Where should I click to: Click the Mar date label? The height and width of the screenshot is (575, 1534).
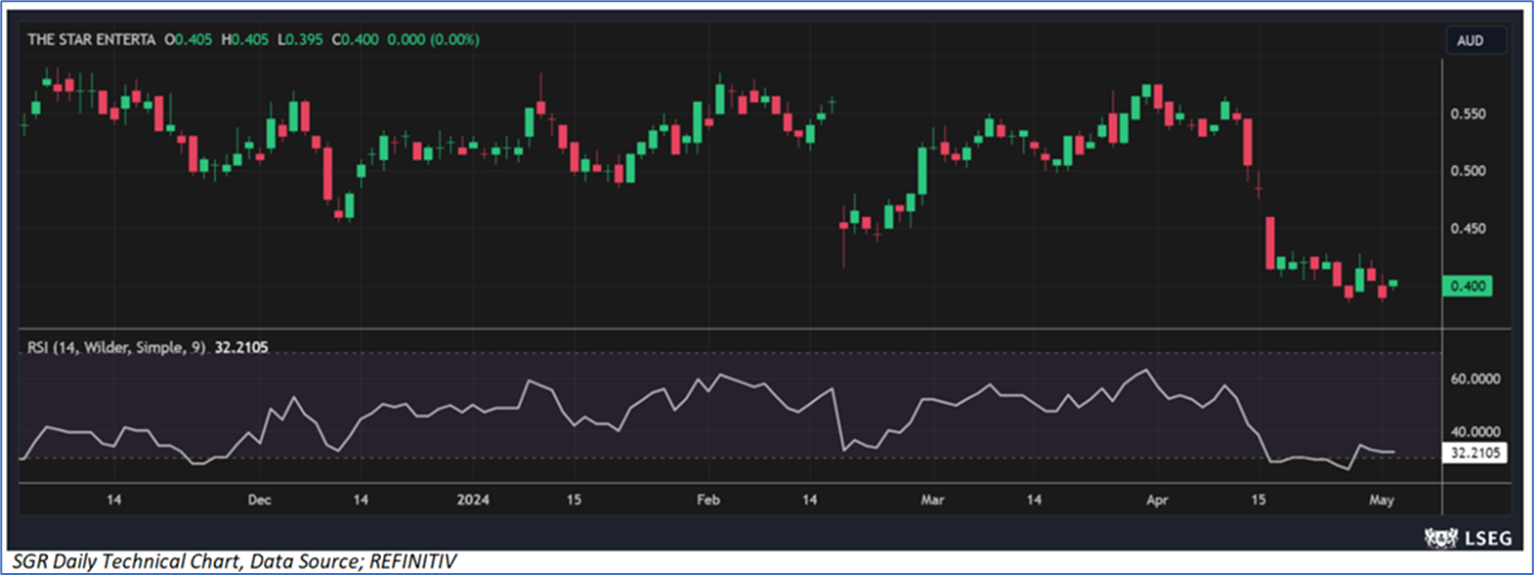932,499
